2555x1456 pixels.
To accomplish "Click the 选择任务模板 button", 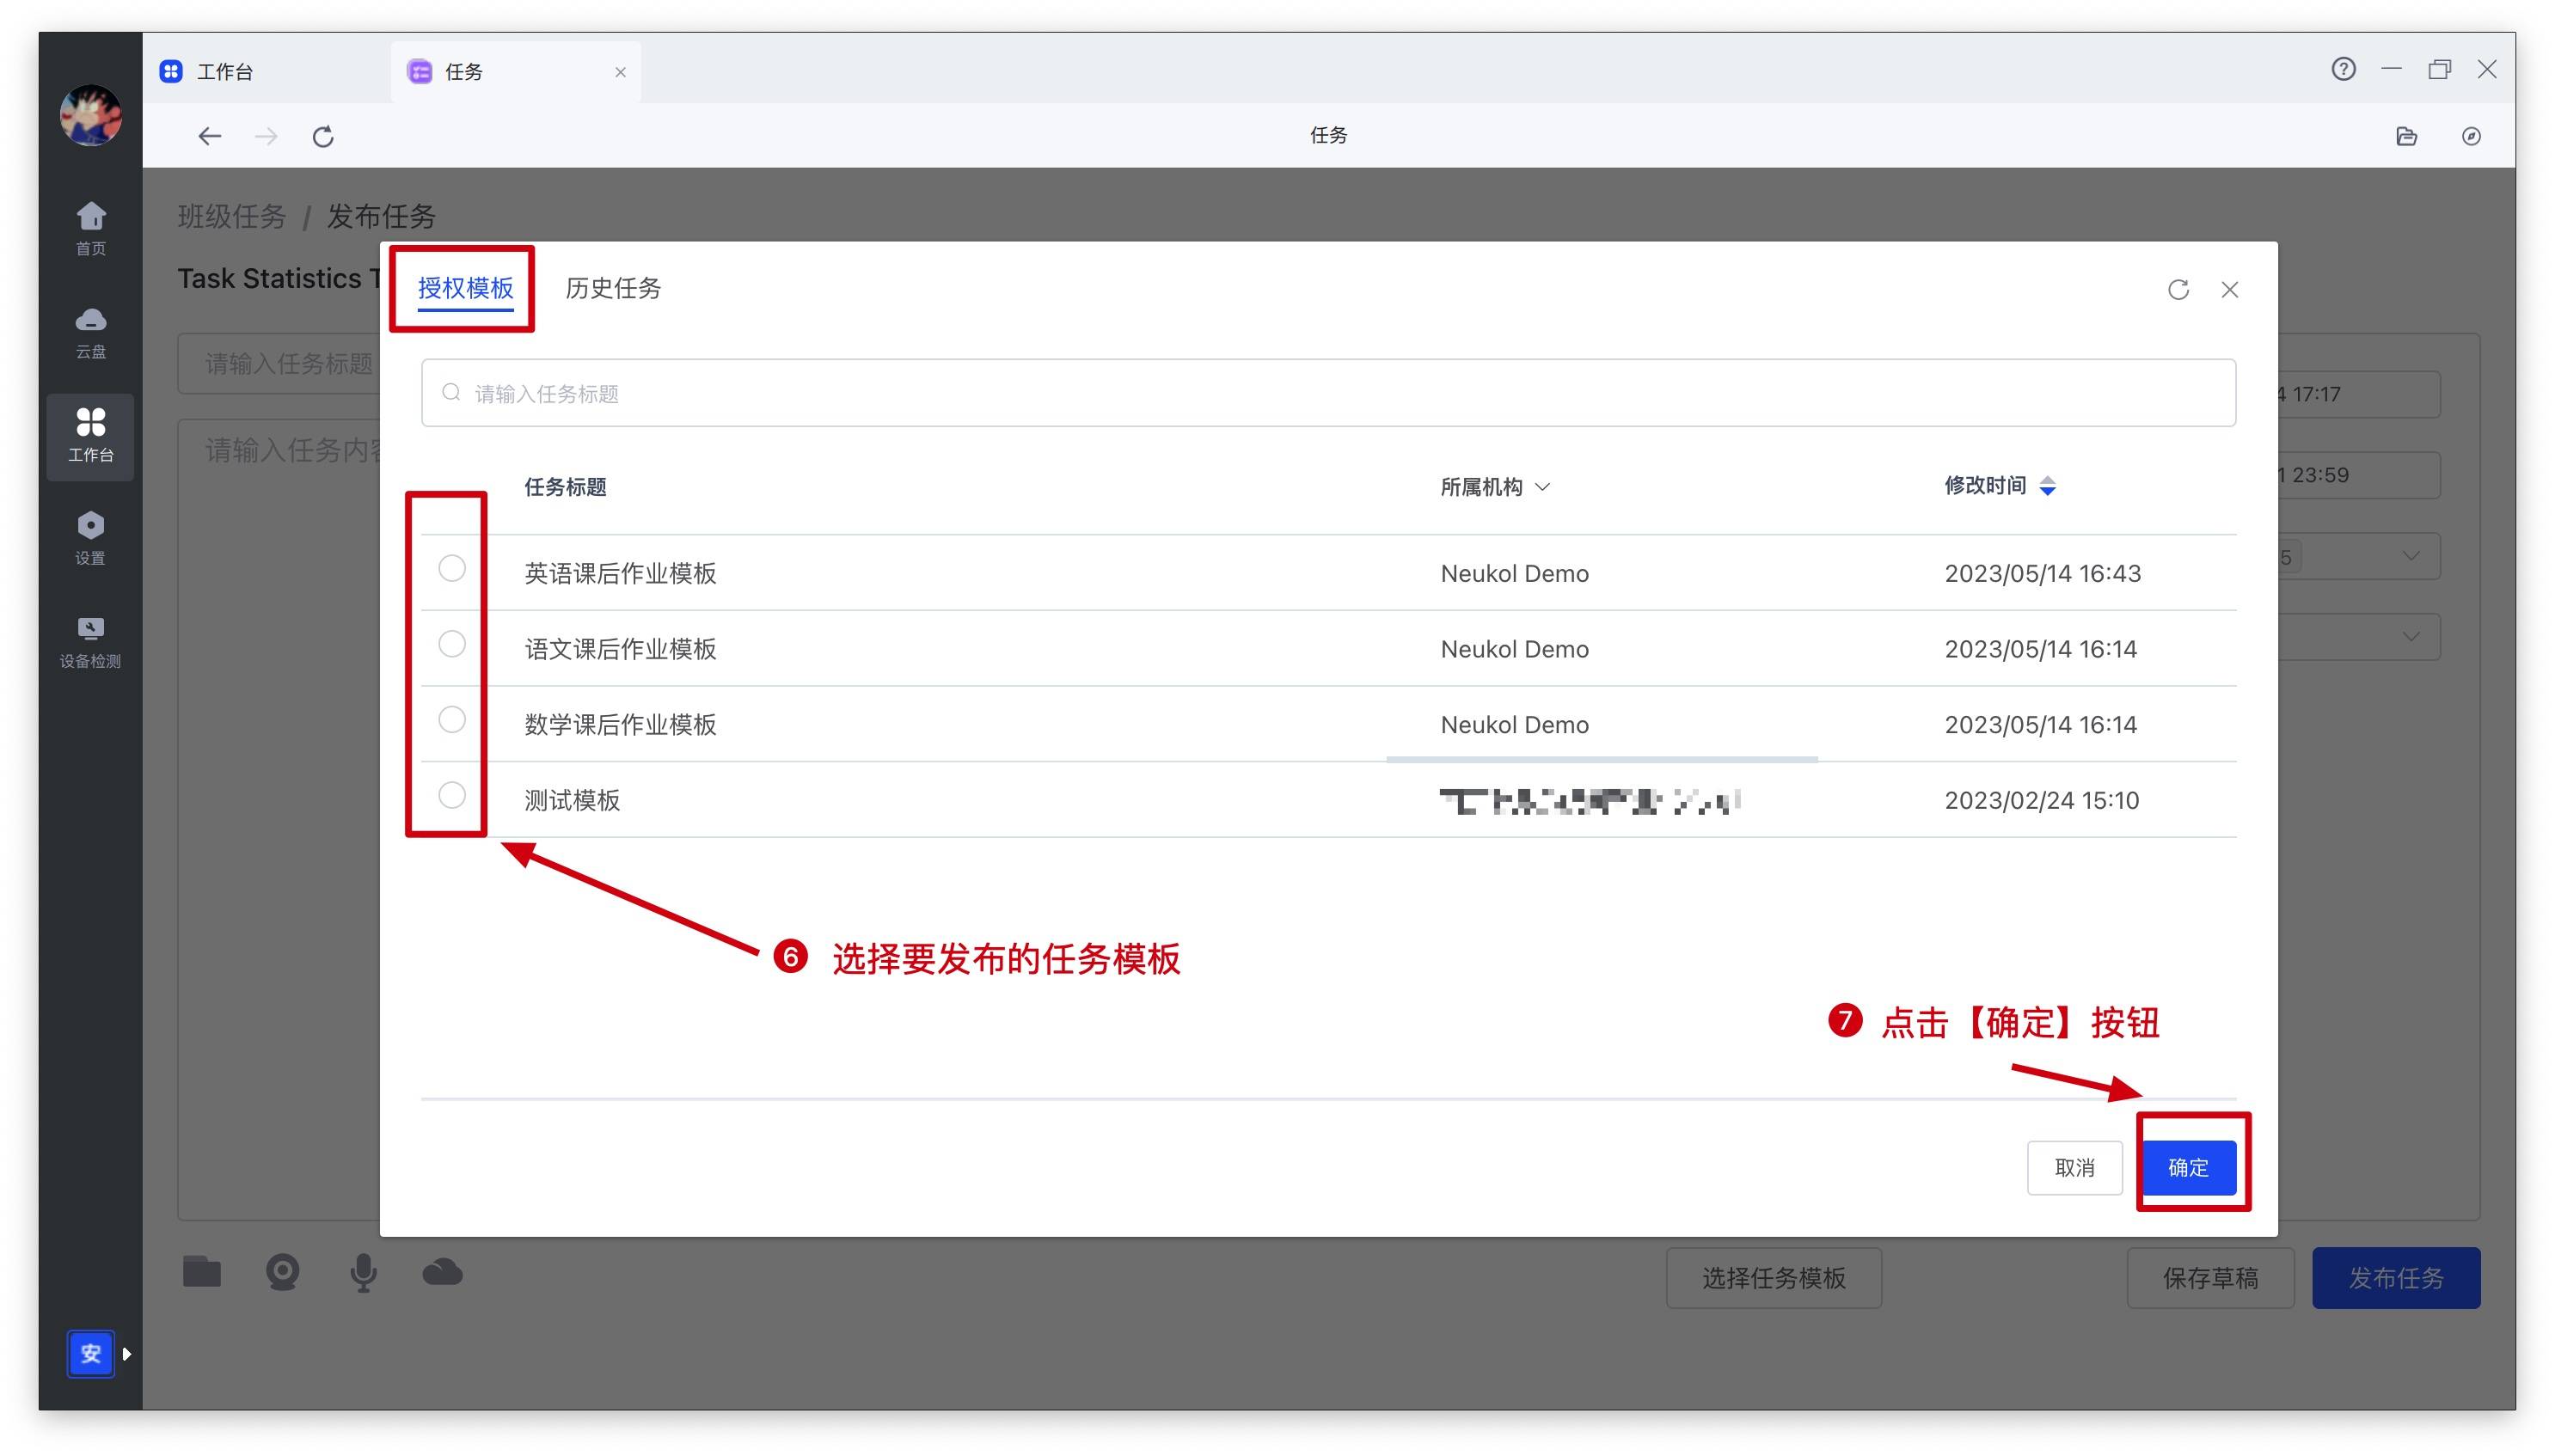I will point(1773,1278).
